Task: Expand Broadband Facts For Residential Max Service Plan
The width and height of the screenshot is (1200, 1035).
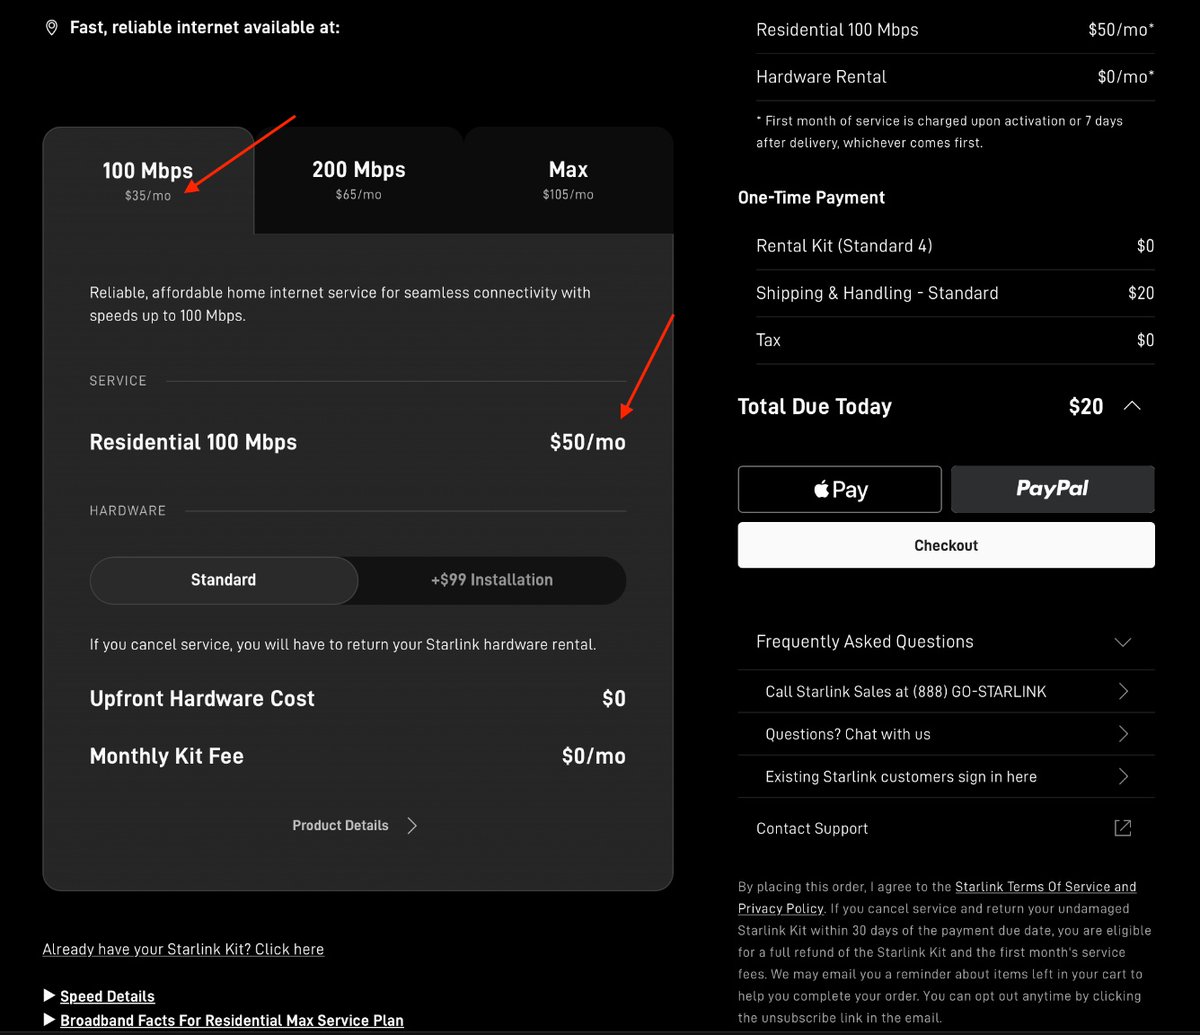Action: [224, 1021]
